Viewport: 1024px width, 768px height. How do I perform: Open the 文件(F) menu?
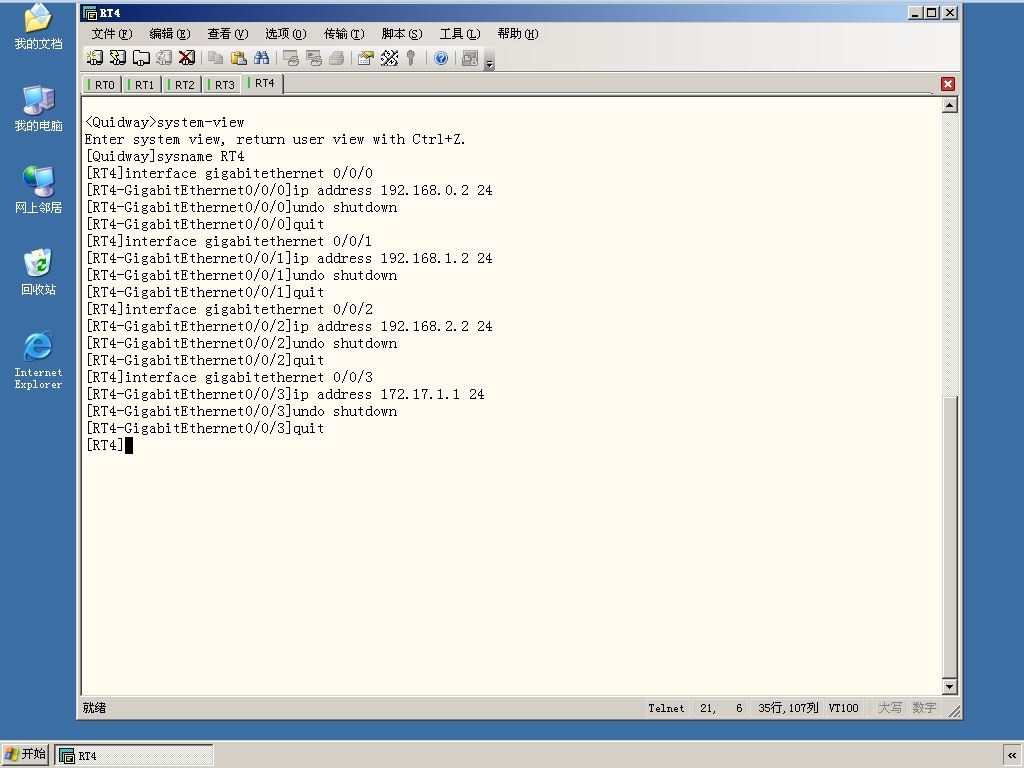pyautogui.click(x=112, y=34)
